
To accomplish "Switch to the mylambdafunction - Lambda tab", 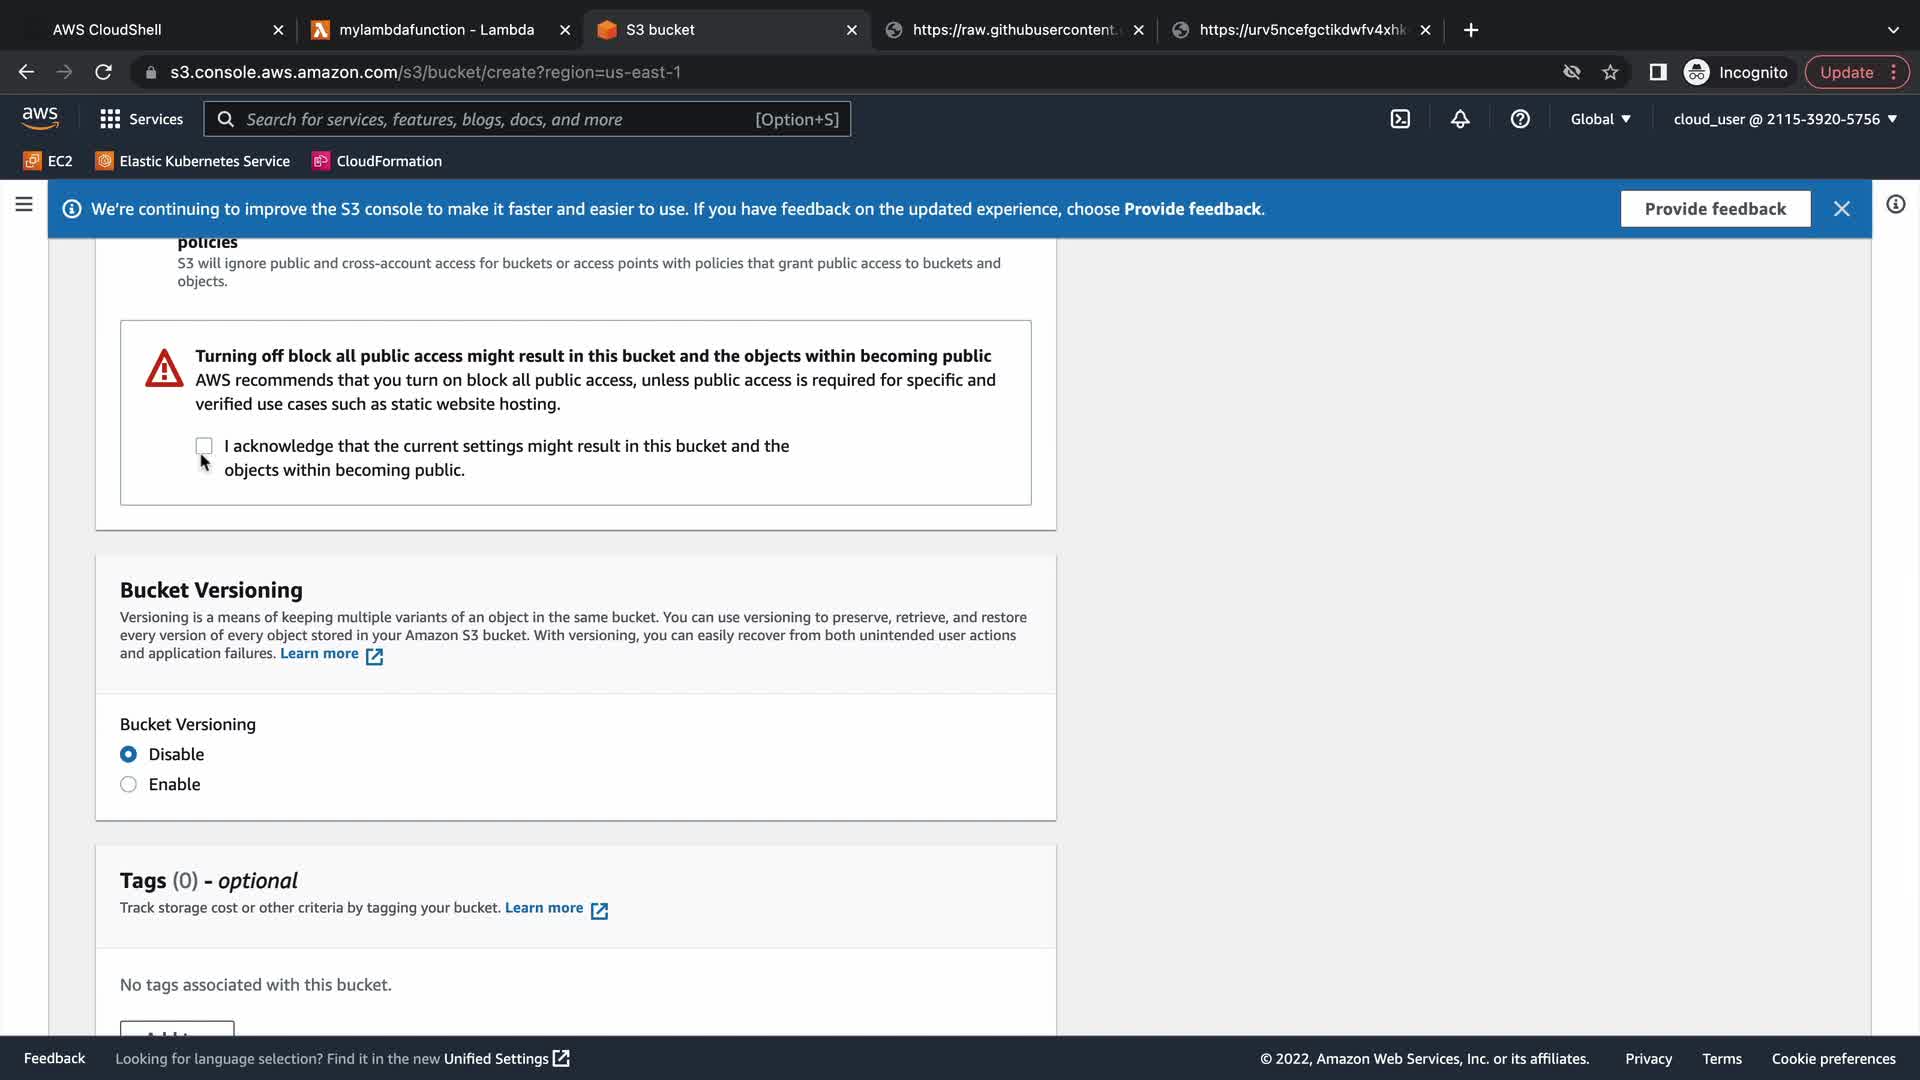I will pos(436,30).
